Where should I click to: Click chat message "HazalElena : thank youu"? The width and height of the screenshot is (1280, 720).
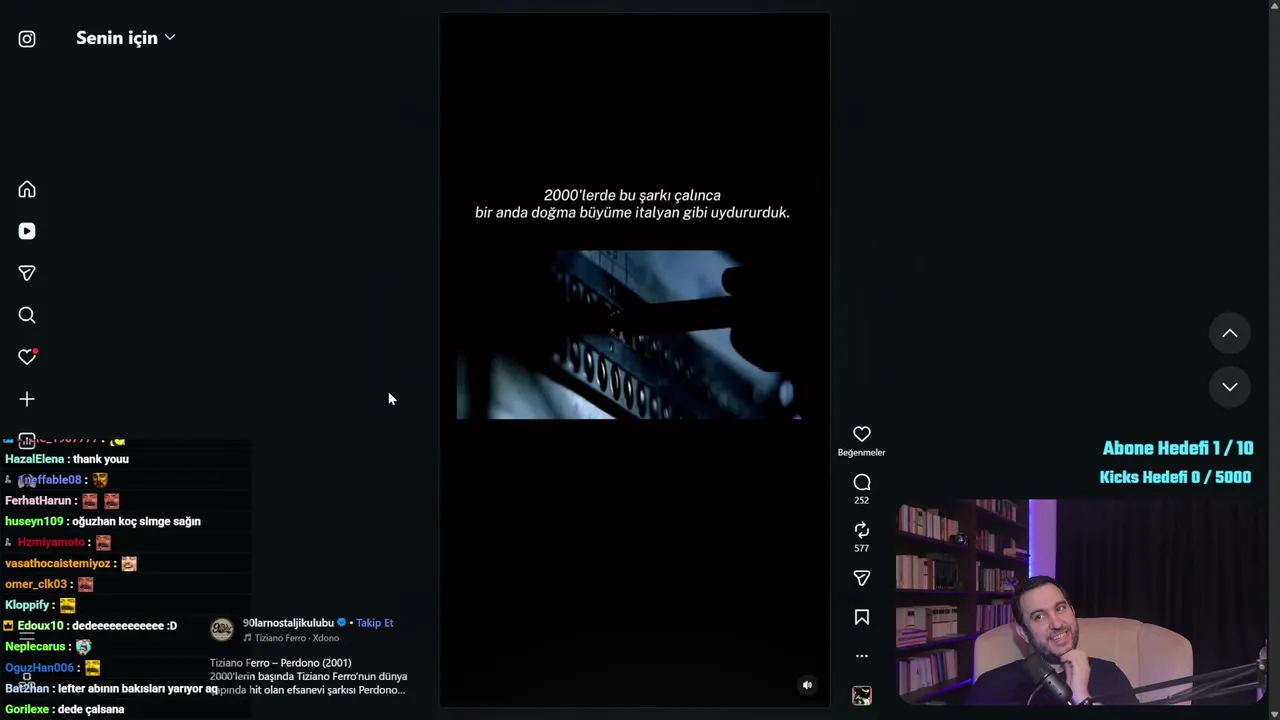(x=67, y=459)
